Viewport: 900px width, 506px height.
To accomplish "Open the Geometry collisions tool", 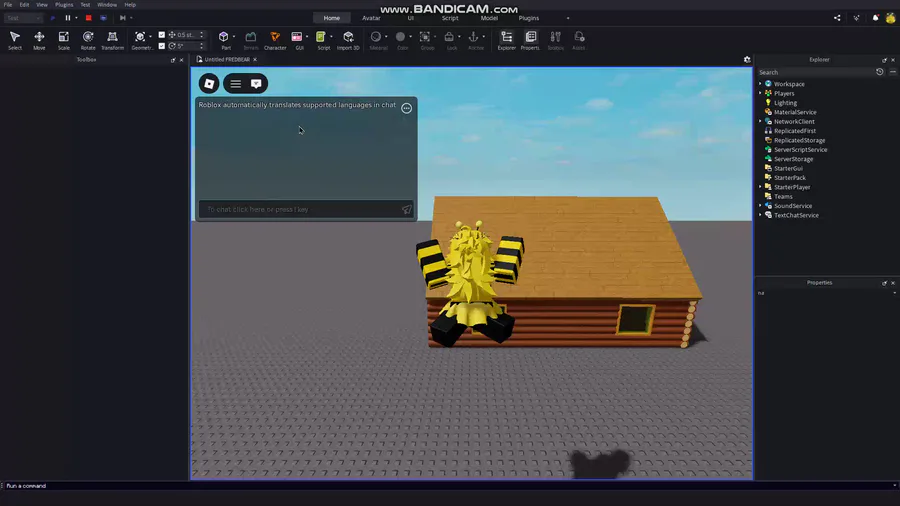I will coord(139,40).
